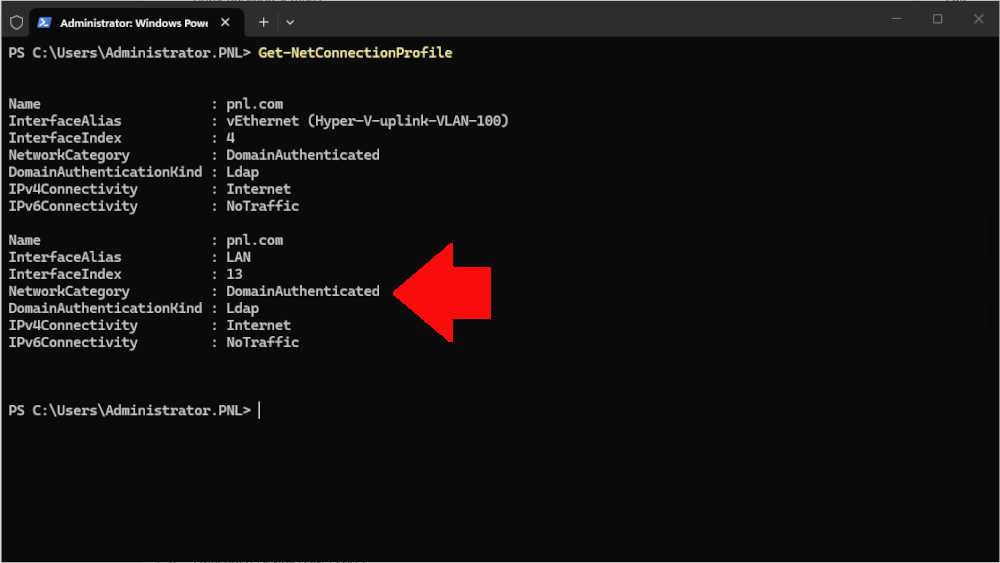Click DomainAuthenticated next to the red arrow
This screenshot has height=563, width=1000.
click(302, 291)
